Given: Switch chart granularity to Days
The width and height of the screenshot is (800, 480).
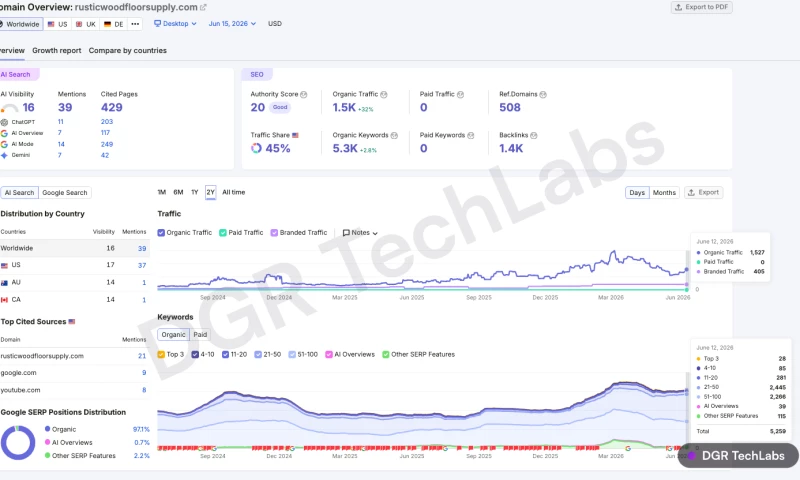Looking at the screenshot, I should coord(637,192).
